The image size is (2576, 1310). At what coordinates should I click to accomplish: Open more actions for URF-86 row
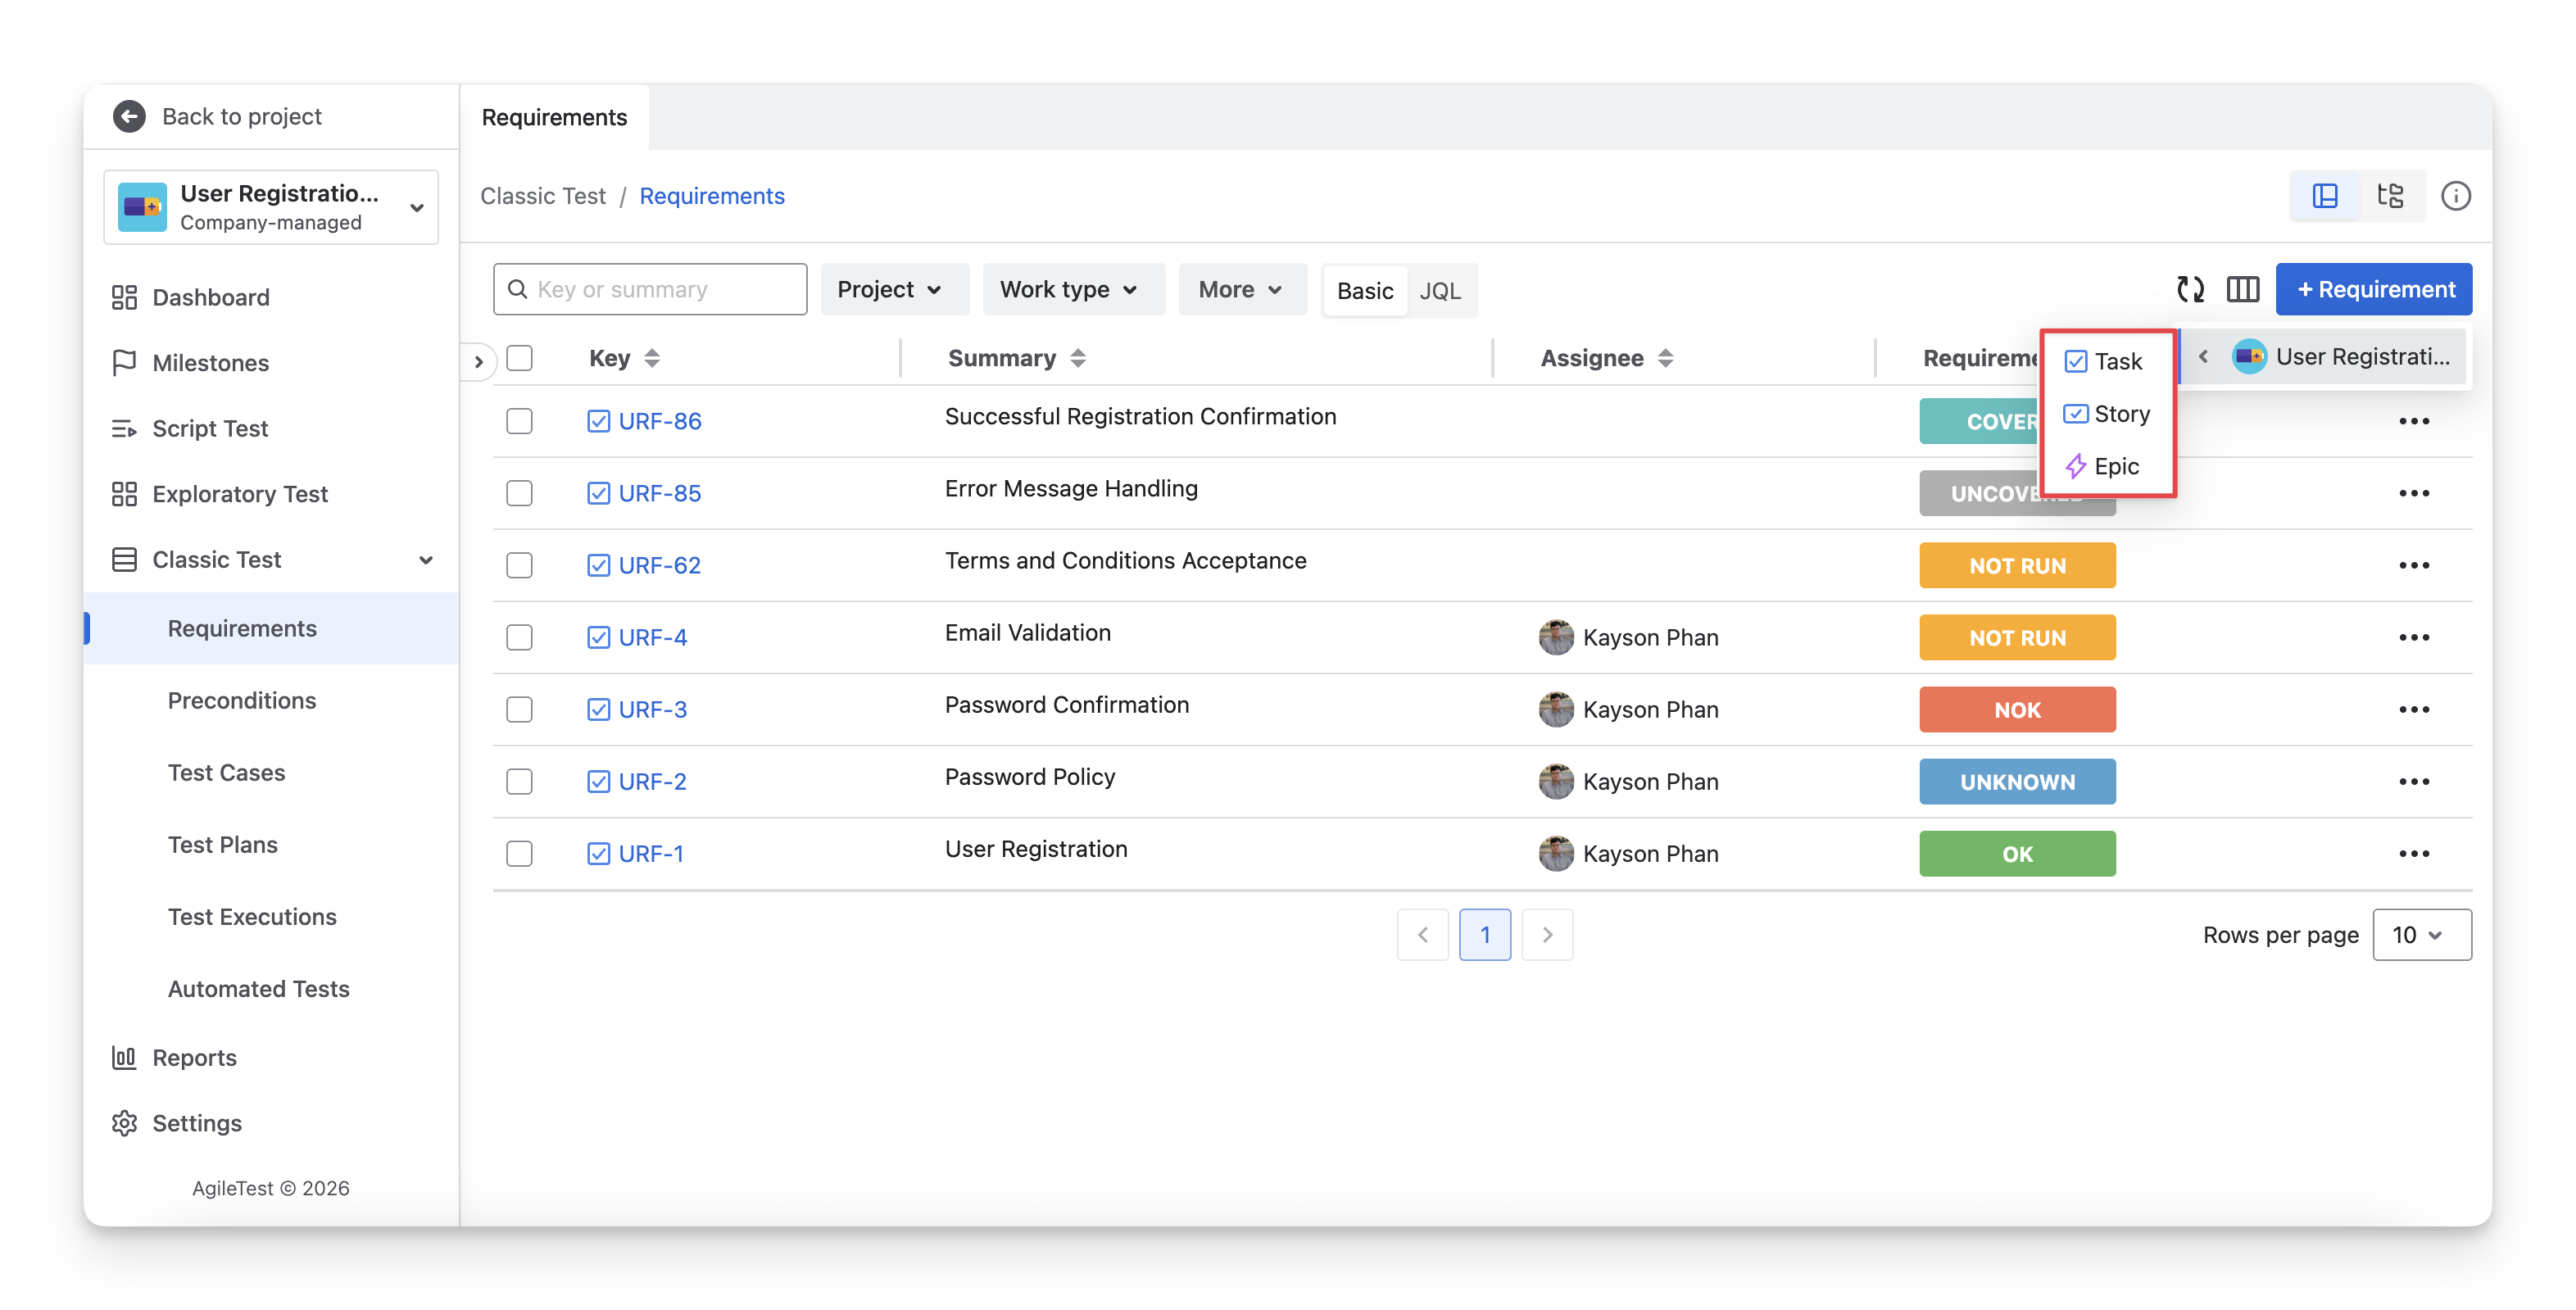tap(2413, 421)
